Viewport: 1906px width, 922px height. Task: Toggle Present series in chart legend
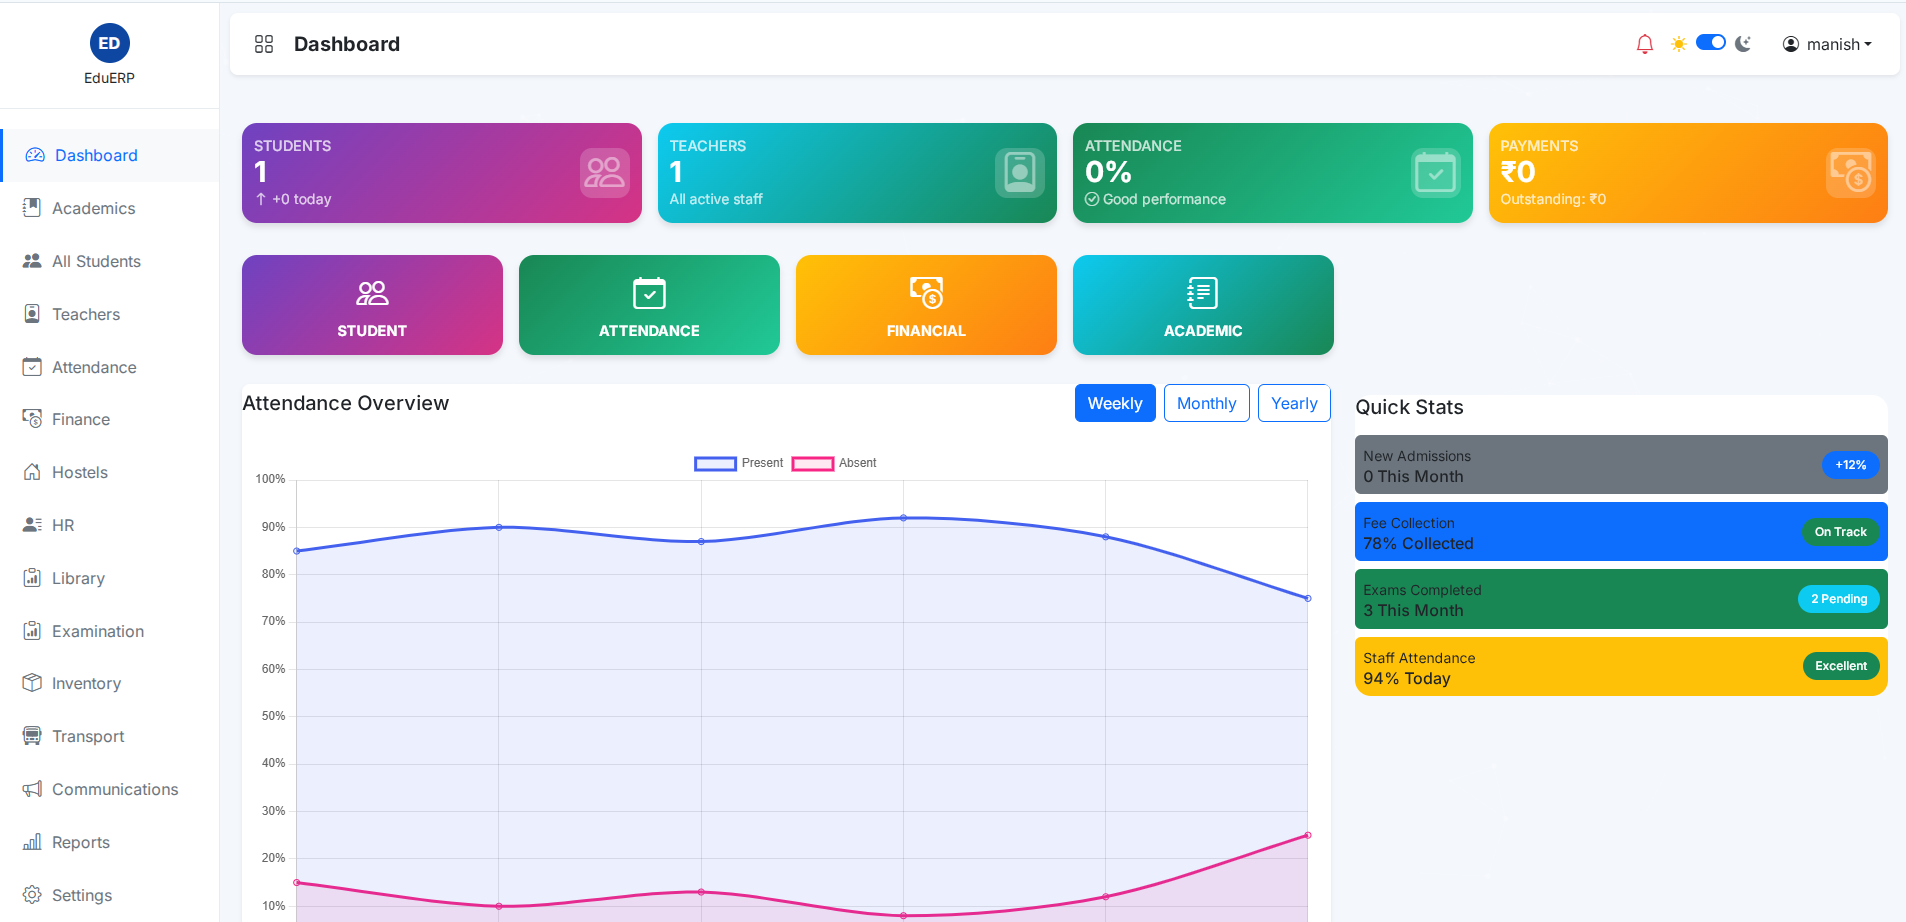738,463
